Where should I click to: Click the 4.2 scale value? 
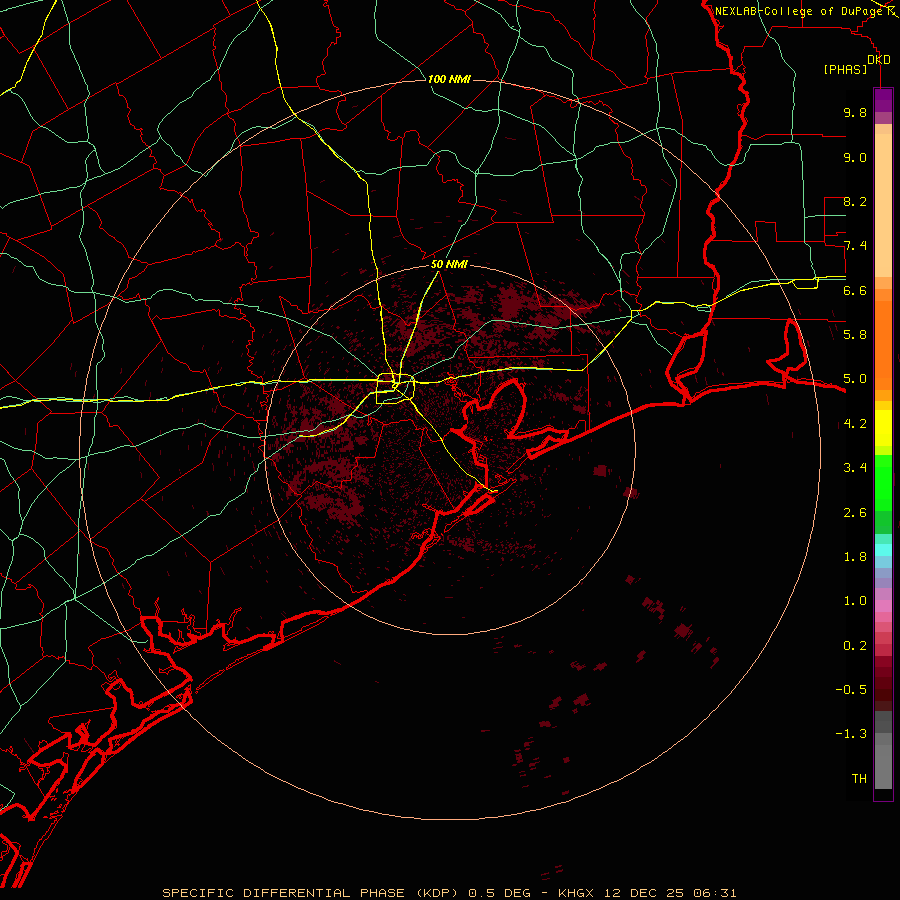[855, 424]
